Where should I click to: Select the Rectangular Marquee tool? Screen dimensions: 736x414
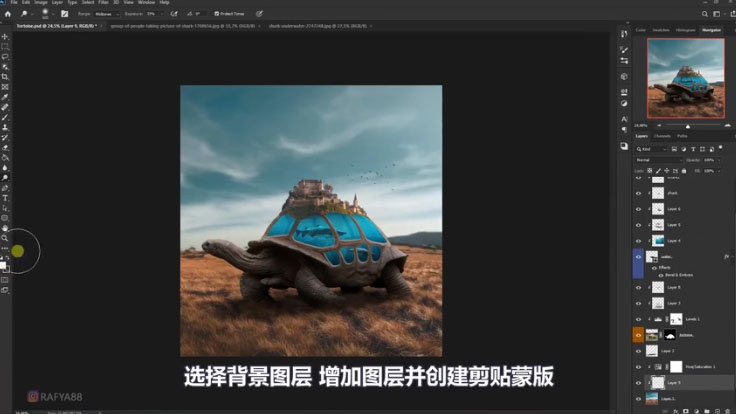click(5, 46)
